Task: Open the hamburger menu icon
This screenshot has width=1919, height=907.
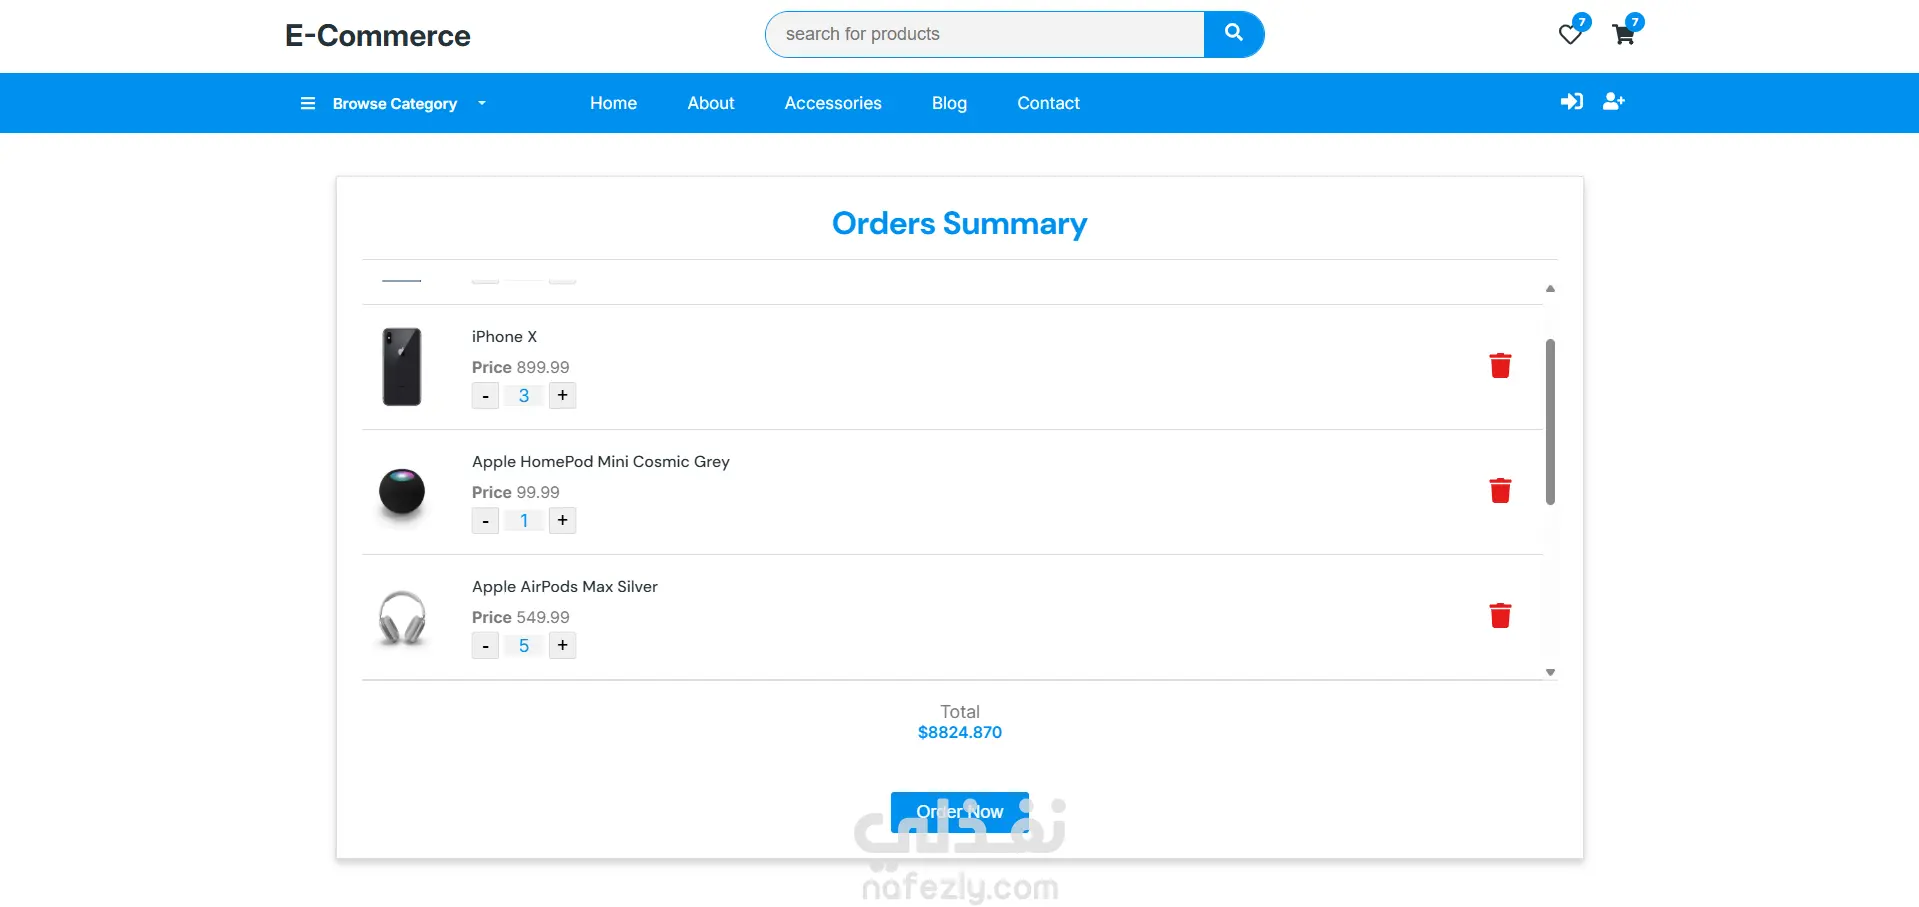Action: point(308,104)
